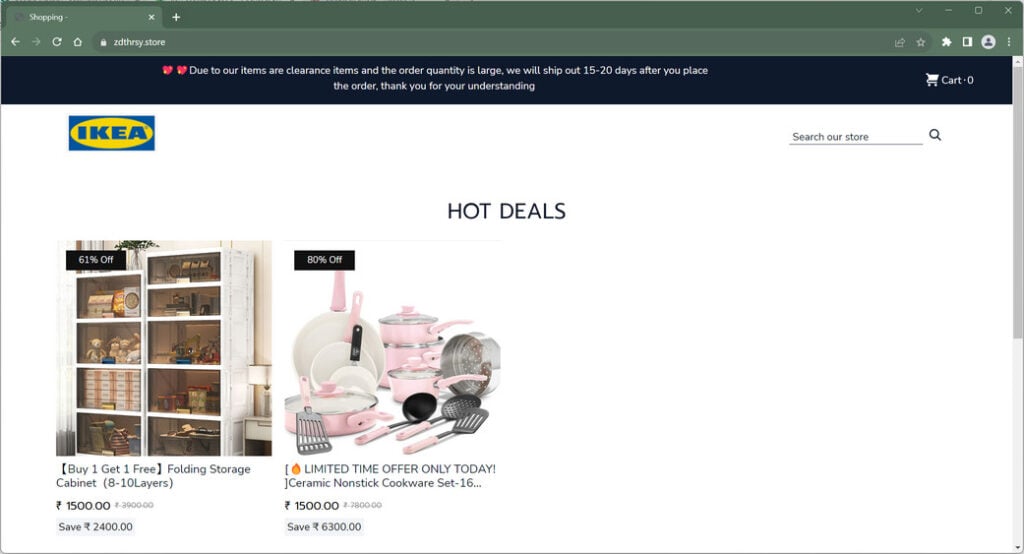
Task: Share this page via share icon
Action: [900, 42]
